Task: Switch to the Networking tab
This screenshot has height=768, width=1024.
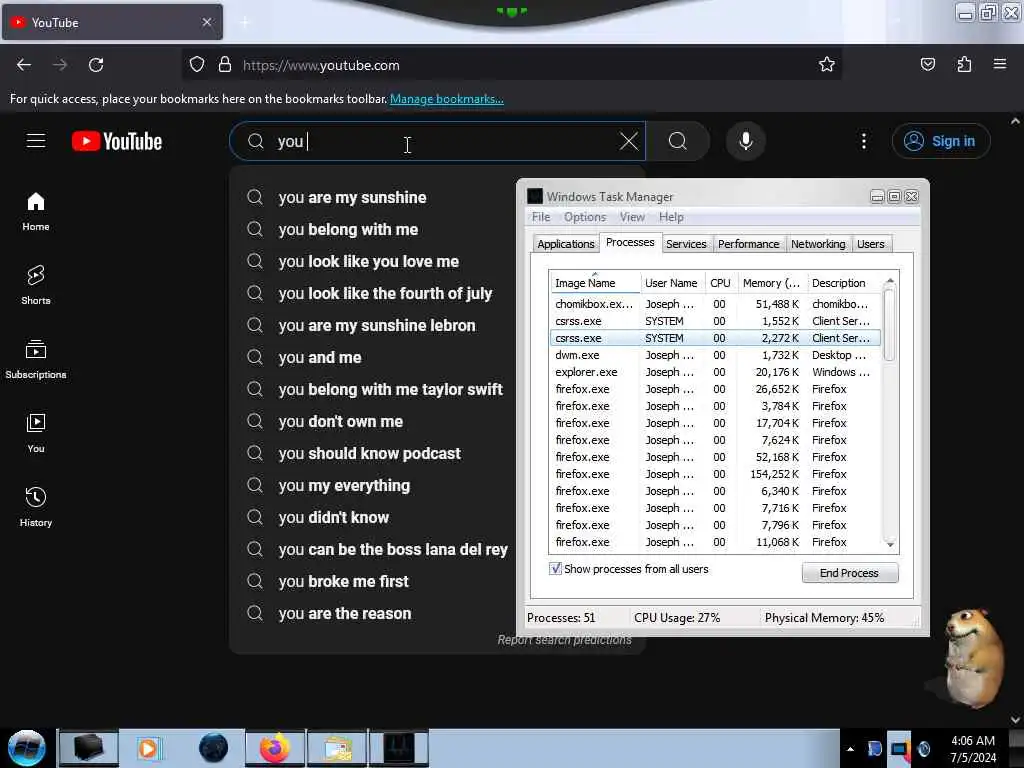Action: [x=818, y=244]
